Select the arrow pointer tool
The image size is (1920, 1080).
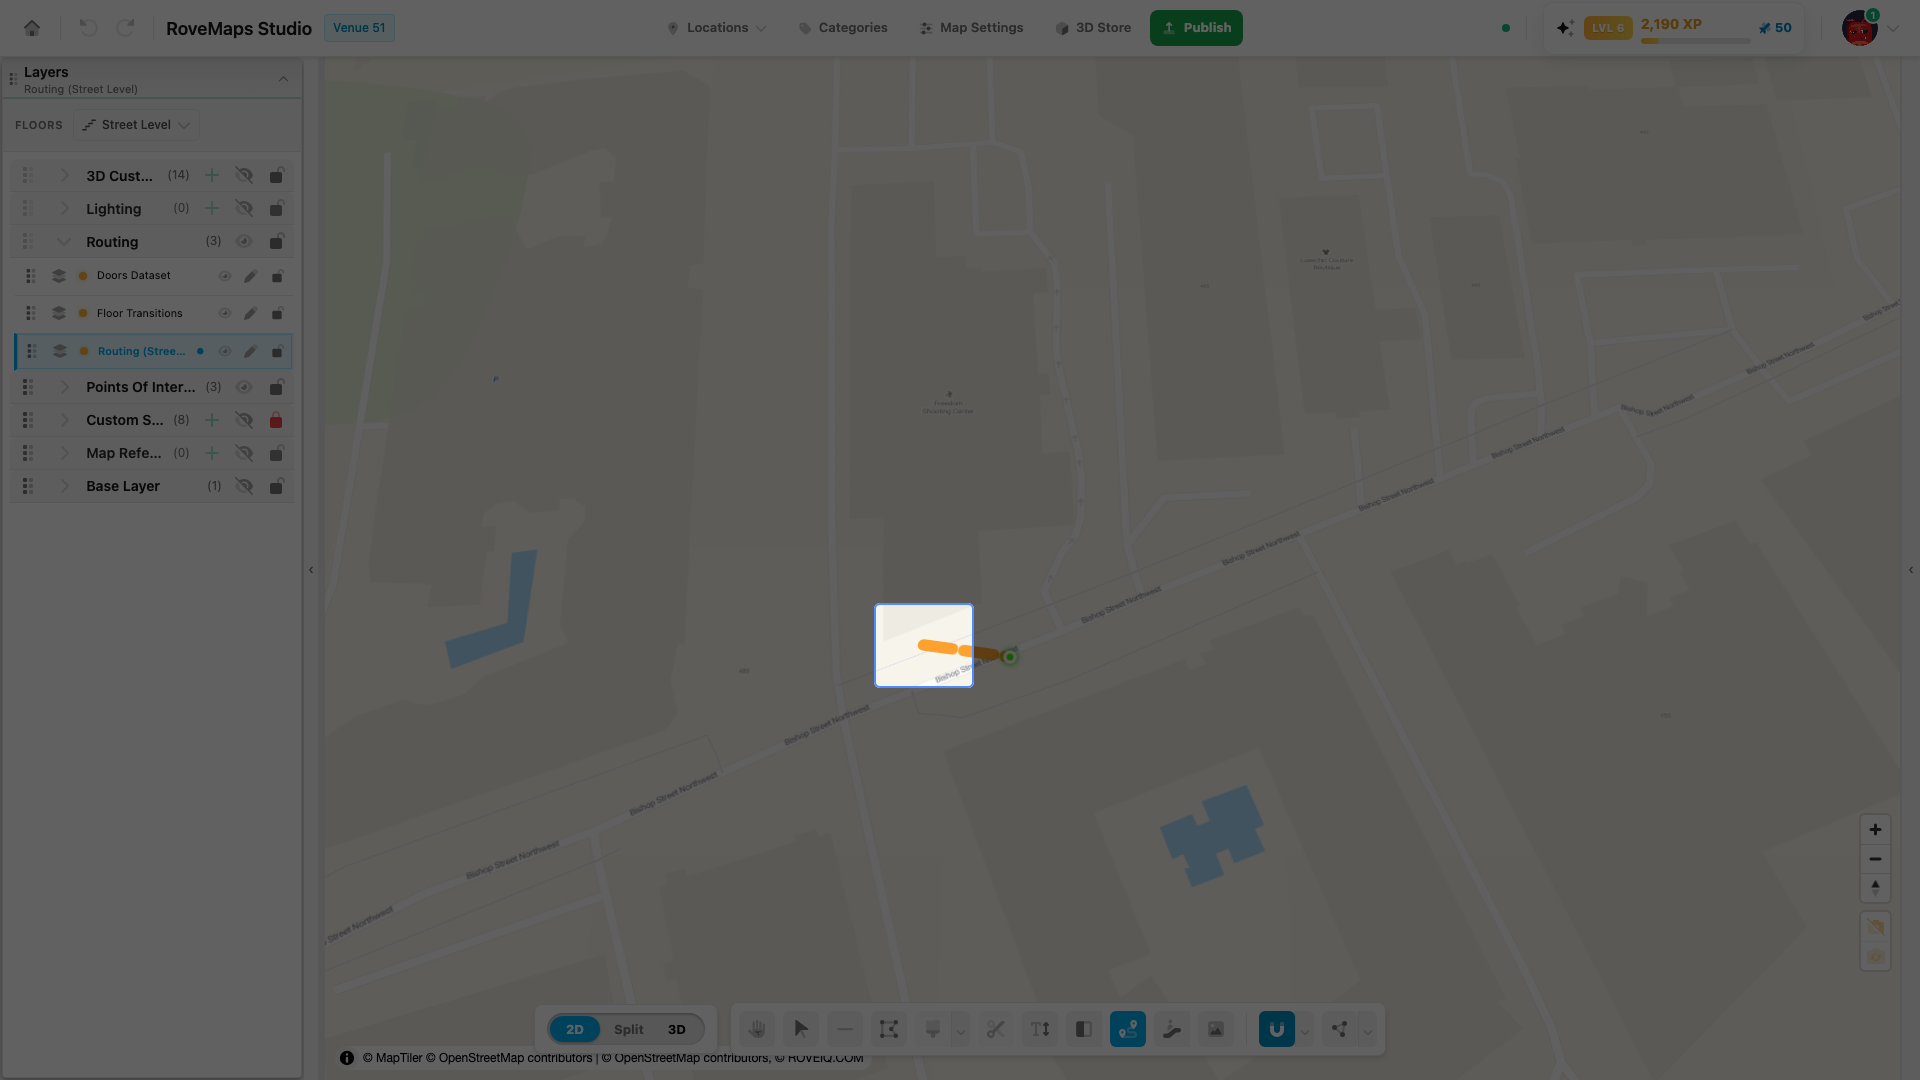click(x=801, y=1029)
